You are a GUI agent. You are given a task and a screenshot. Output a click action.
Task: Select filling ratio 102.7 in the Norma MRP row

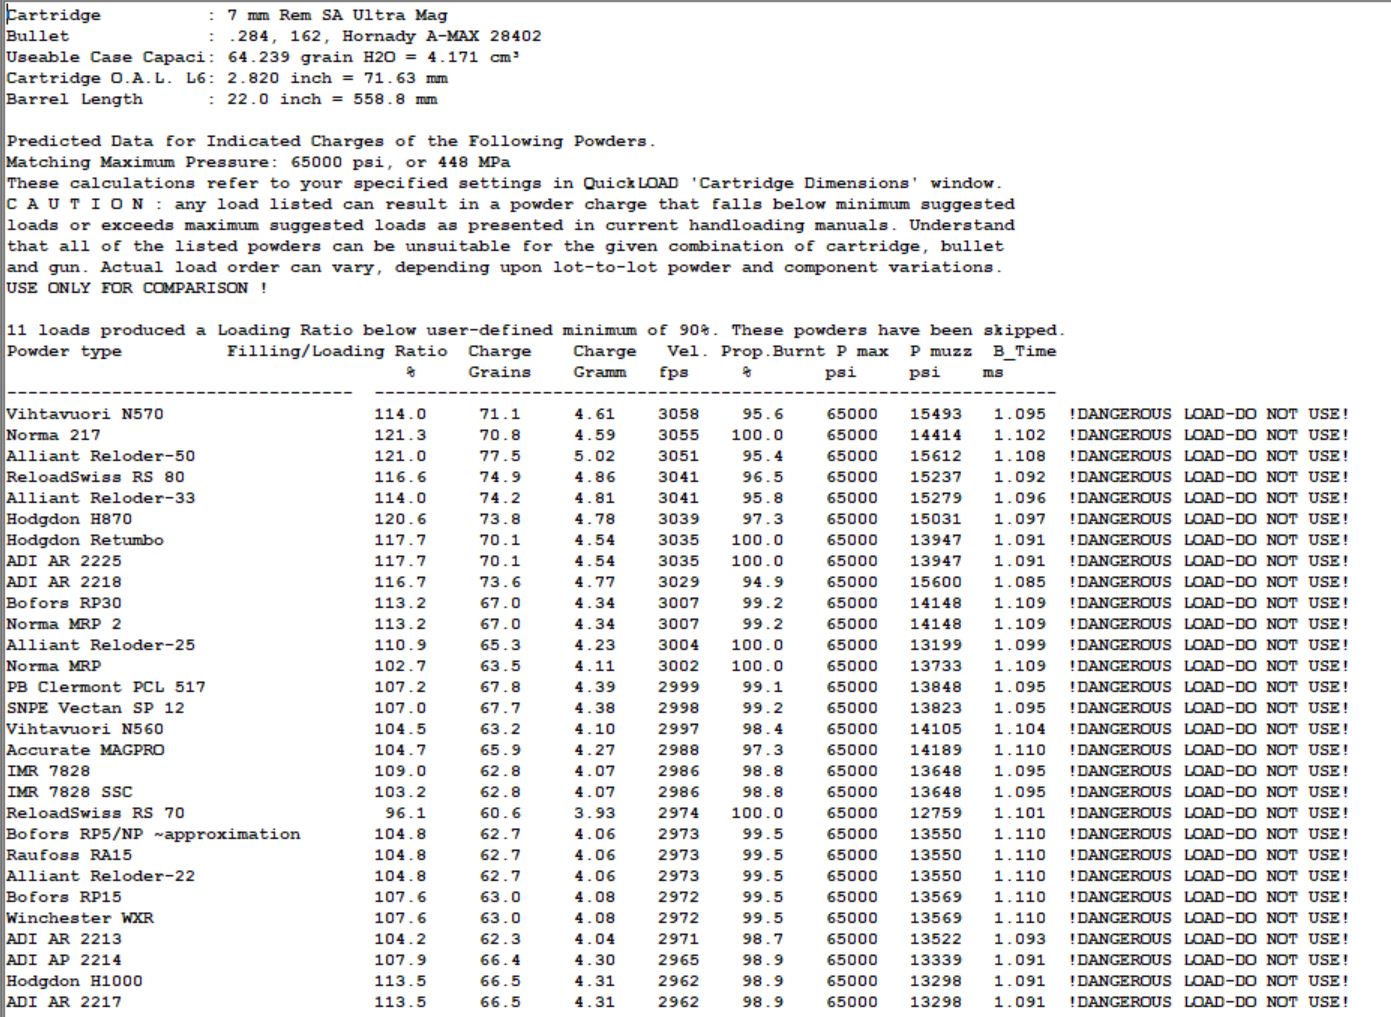[400, 666]
